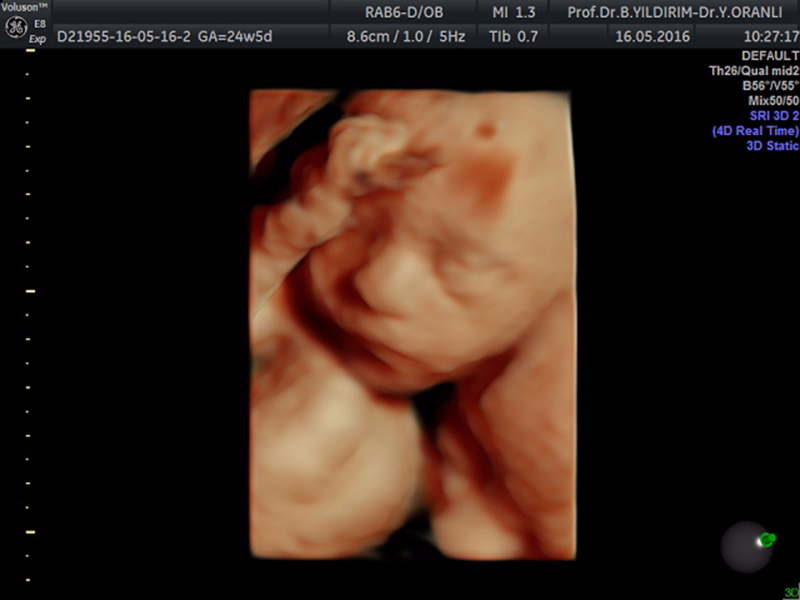Click the DEFAULT render preset label
Image resolution: width=800 pixels, height=600 pixels.
click(770, 56)
